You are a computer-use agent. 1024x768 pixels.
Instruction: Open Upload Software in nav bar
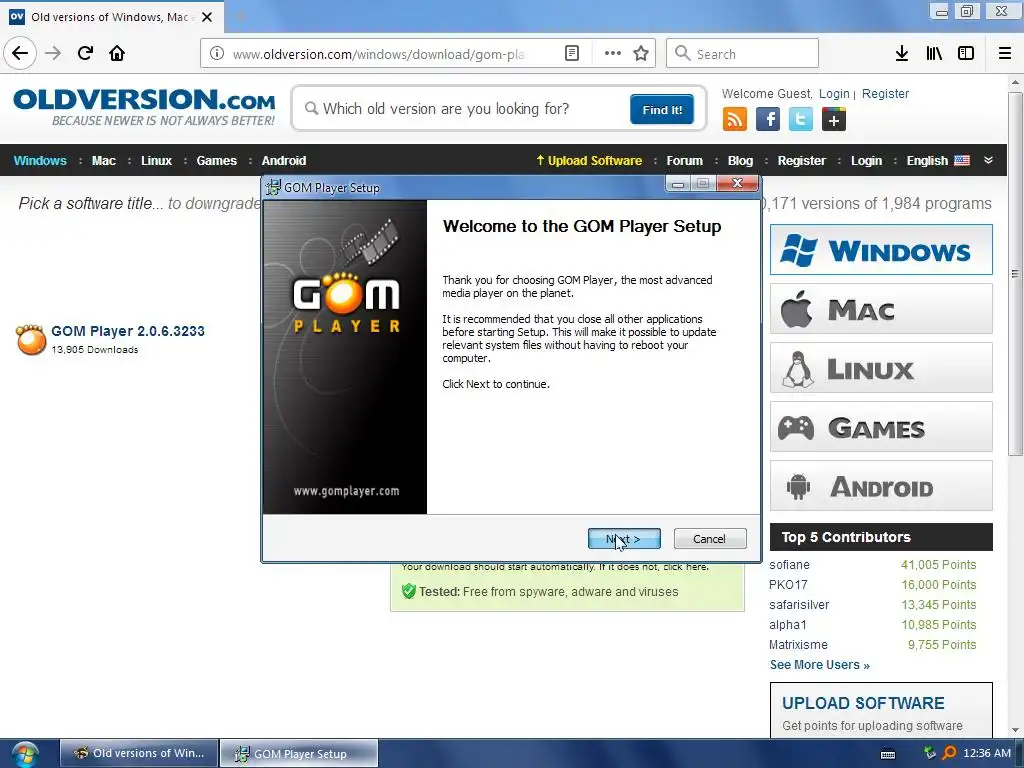[589, 161]
